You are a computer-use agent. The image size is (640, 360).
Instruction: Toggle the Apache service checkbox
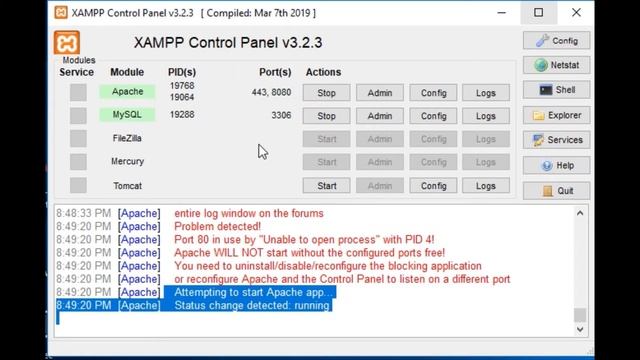click(x=78, y=92)
